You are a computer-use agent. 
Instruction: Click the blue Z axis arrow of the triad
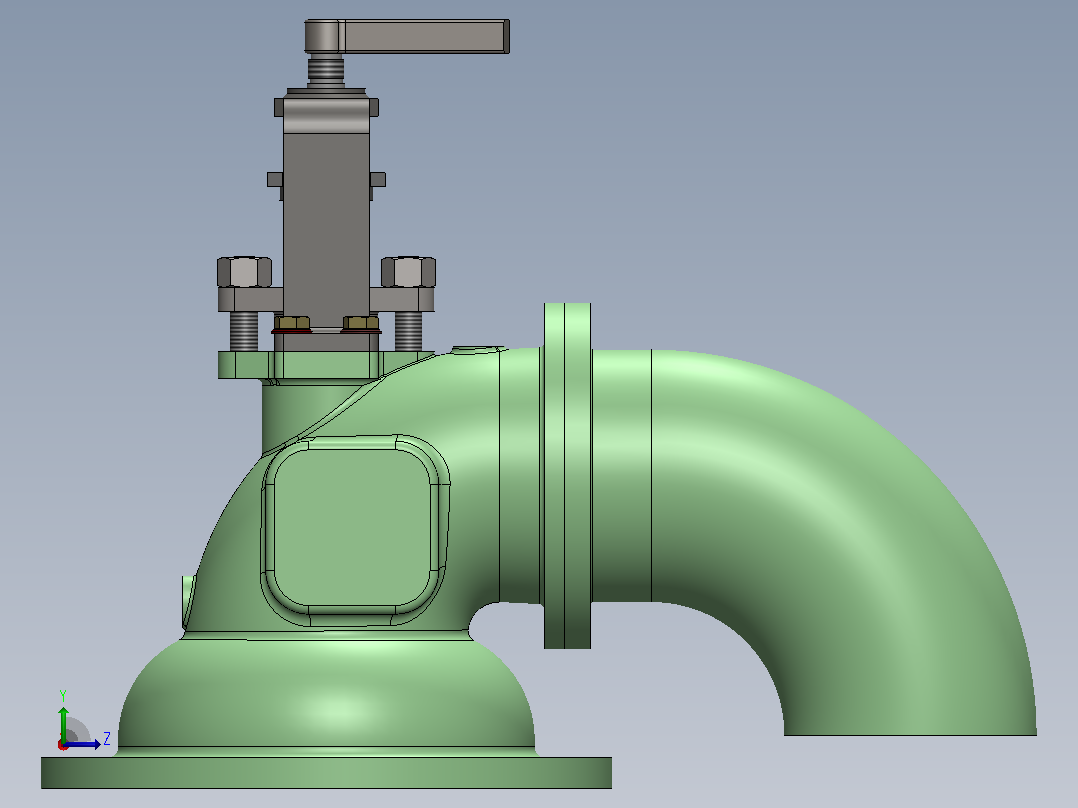84,744
